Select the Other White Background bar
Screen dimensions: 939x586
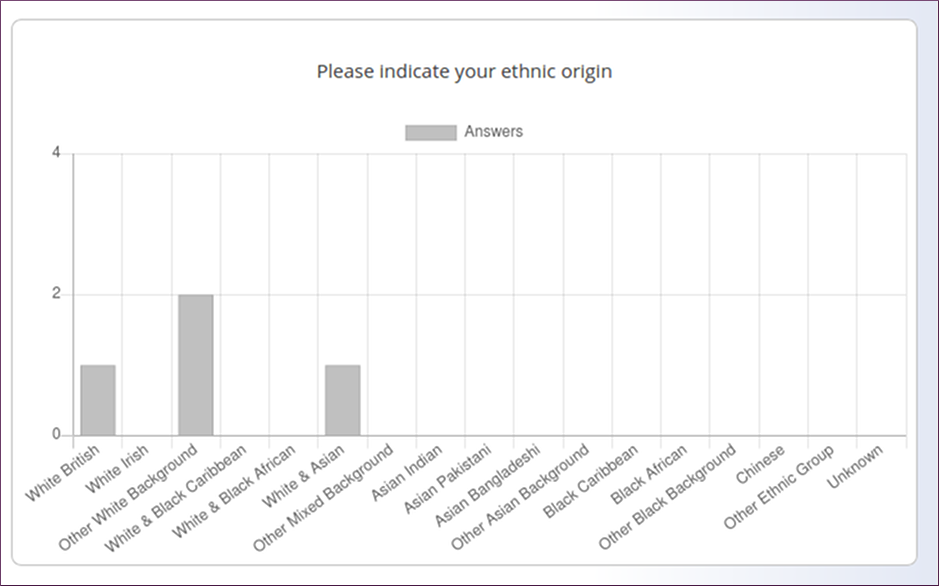[196, 365]
